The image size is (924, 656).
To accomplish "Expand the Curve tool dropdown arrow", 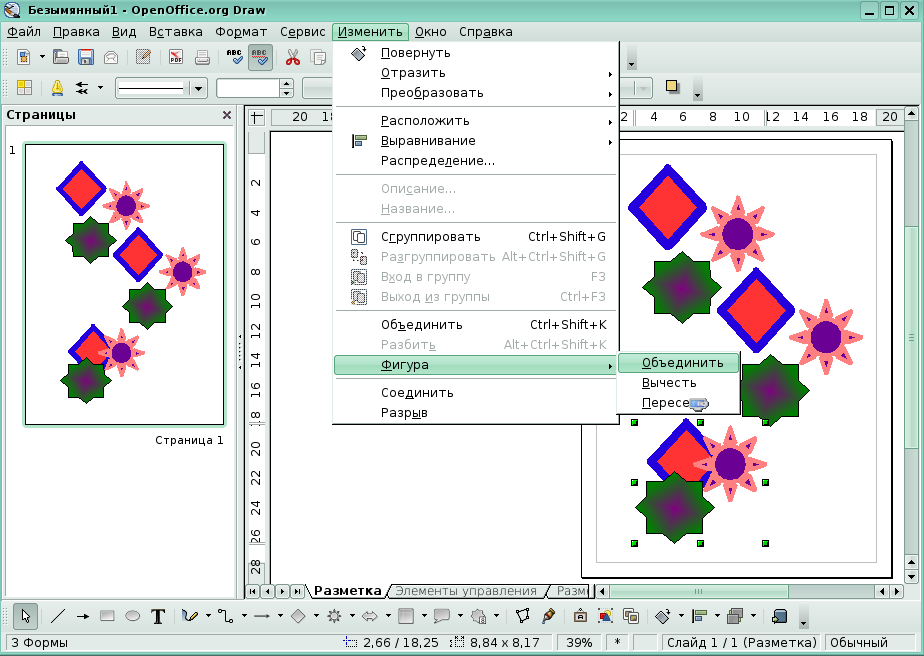I will [209, 616].
